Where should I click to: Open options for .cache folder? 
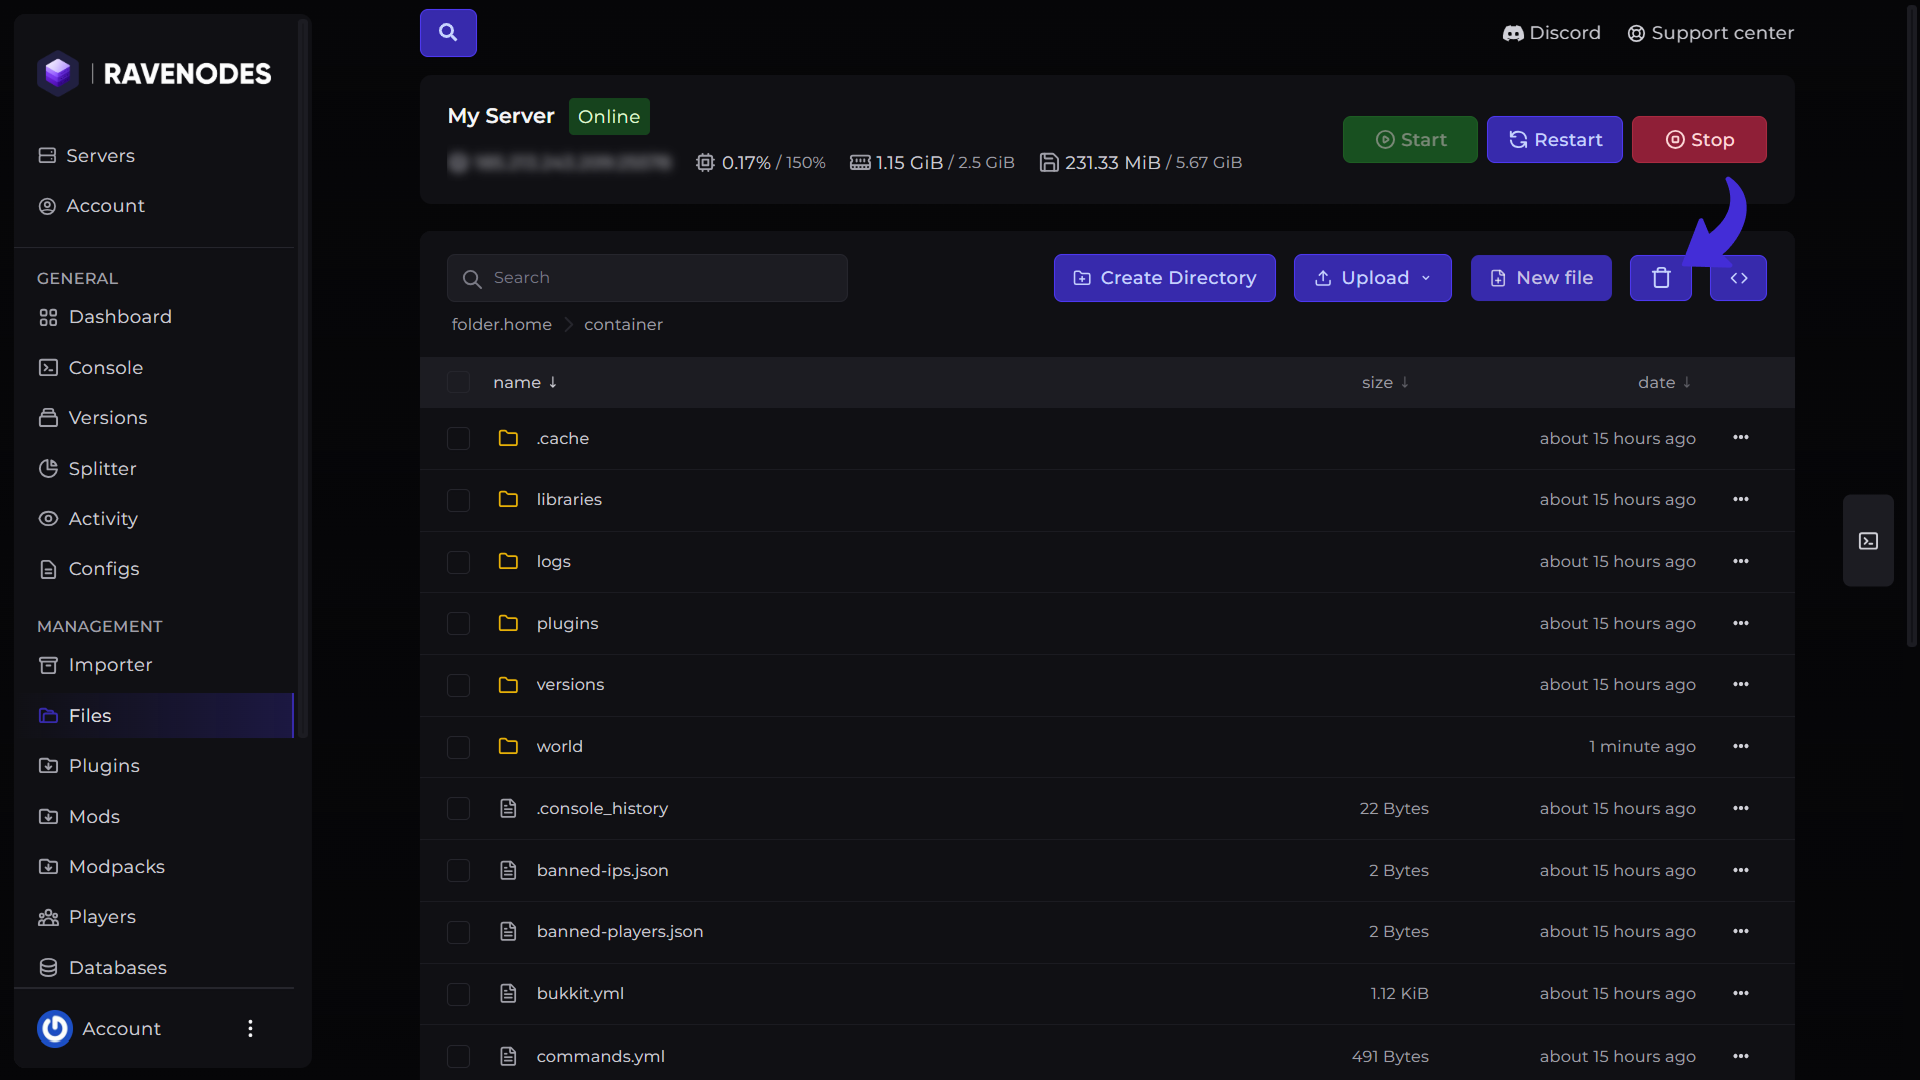click(1741, 438)
